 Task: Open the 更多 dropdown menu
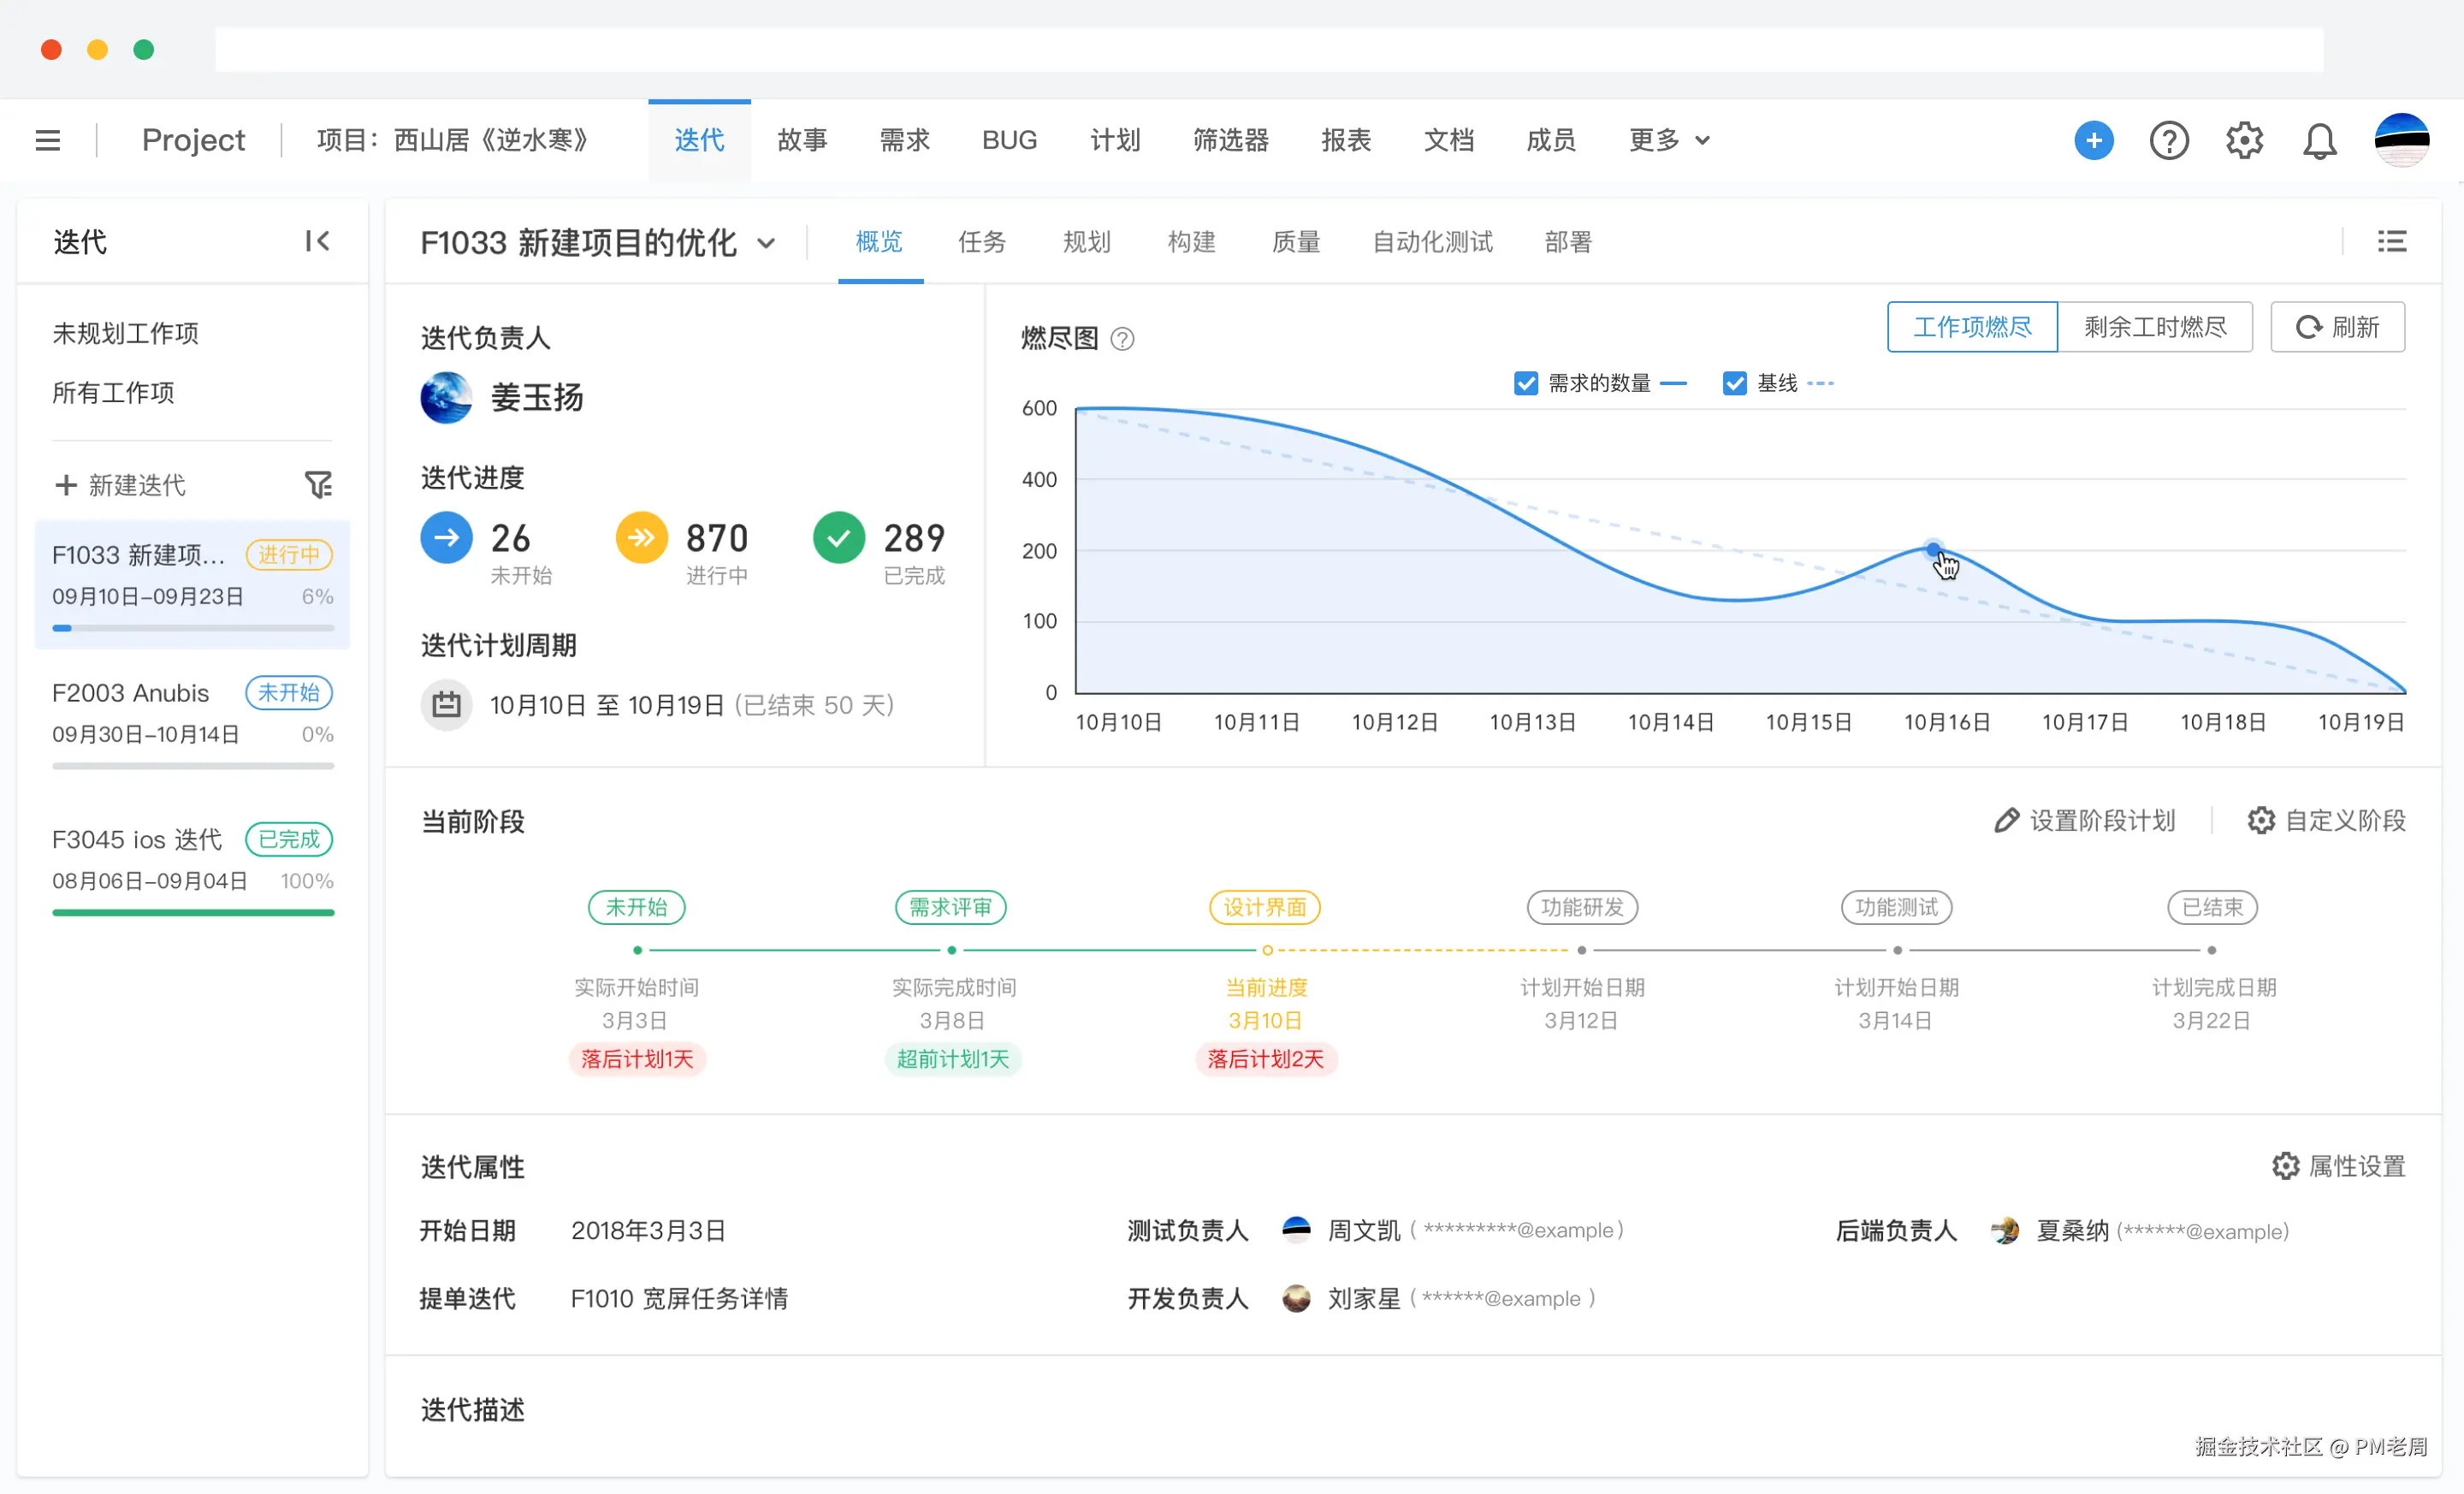1667,140
